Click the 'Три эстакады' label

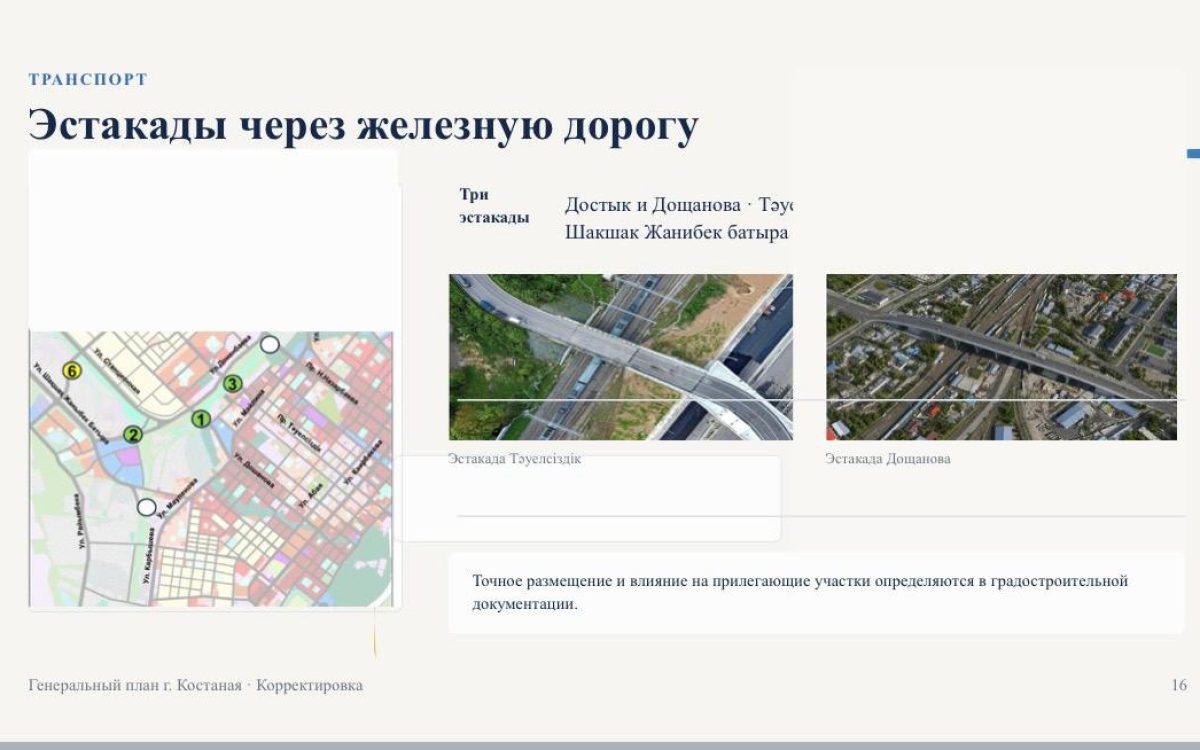[494, 206]
